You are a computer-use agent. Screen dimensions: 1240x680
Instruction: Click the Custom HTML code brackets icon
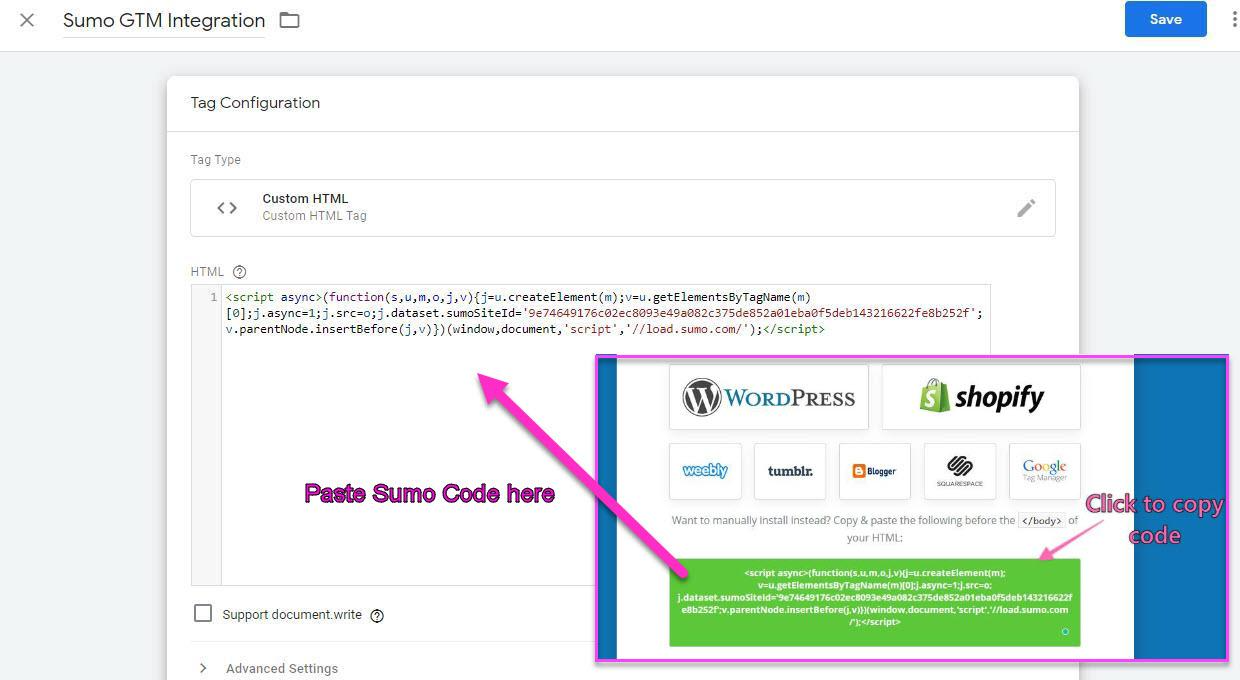227,208
